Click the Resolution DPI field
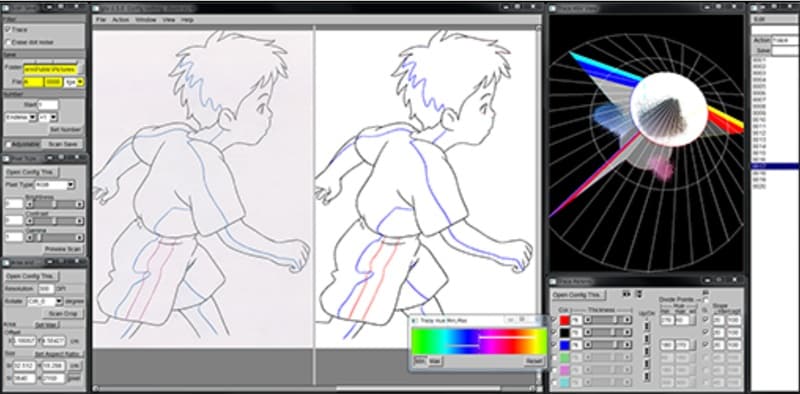Image resolution: width=800 pixels, height=394 pixels. pos(46,289)
